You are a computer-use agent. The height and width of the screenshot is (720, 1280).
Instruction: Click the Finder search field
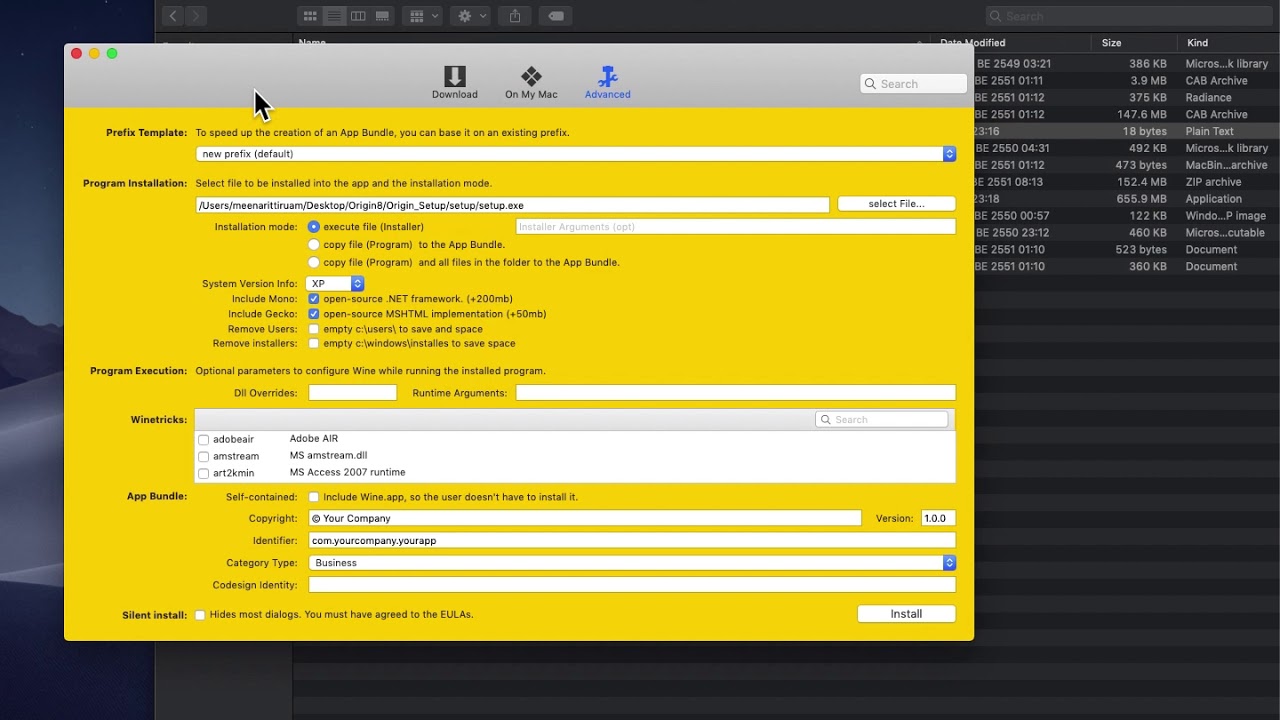(x=1128, y=16)
